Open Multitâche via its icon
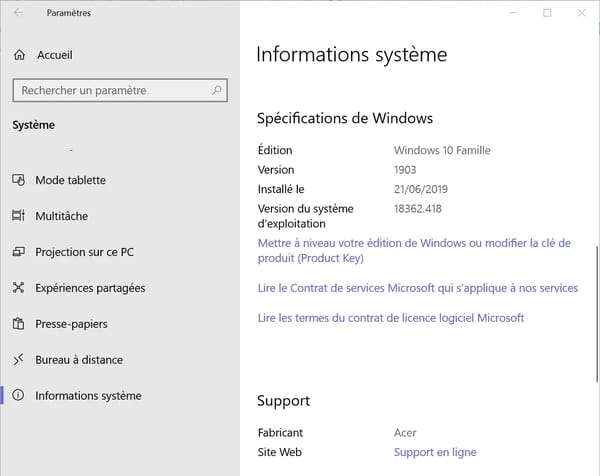Screen dimensions: 600x476 click(18, 216)
